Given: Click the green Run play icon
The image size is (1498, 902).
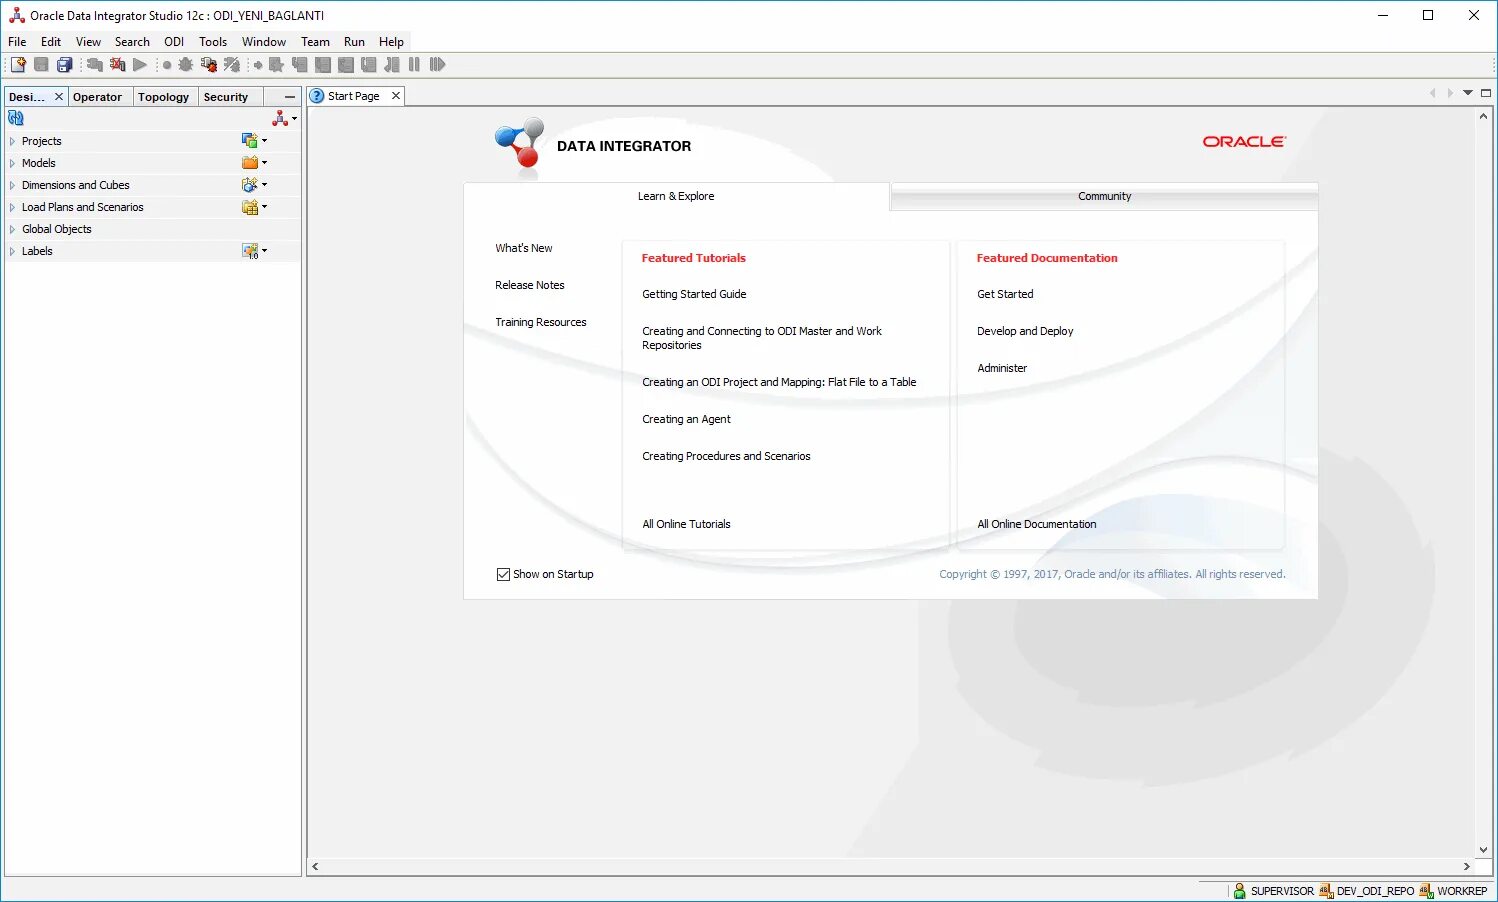Looking at the screenshot, I should tap(140, 65).
